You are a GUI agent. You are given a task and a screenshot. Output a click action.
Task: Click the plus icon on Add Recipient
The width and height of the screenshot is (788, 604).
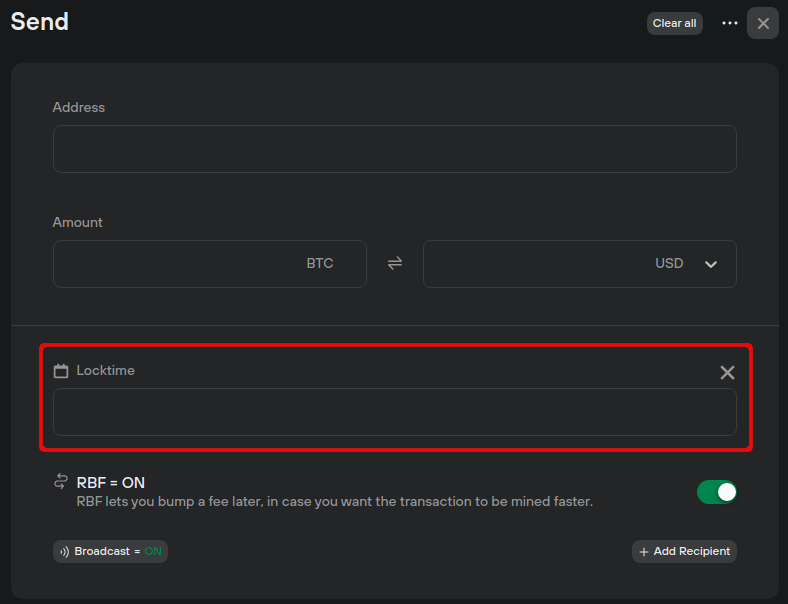[643, 552]
